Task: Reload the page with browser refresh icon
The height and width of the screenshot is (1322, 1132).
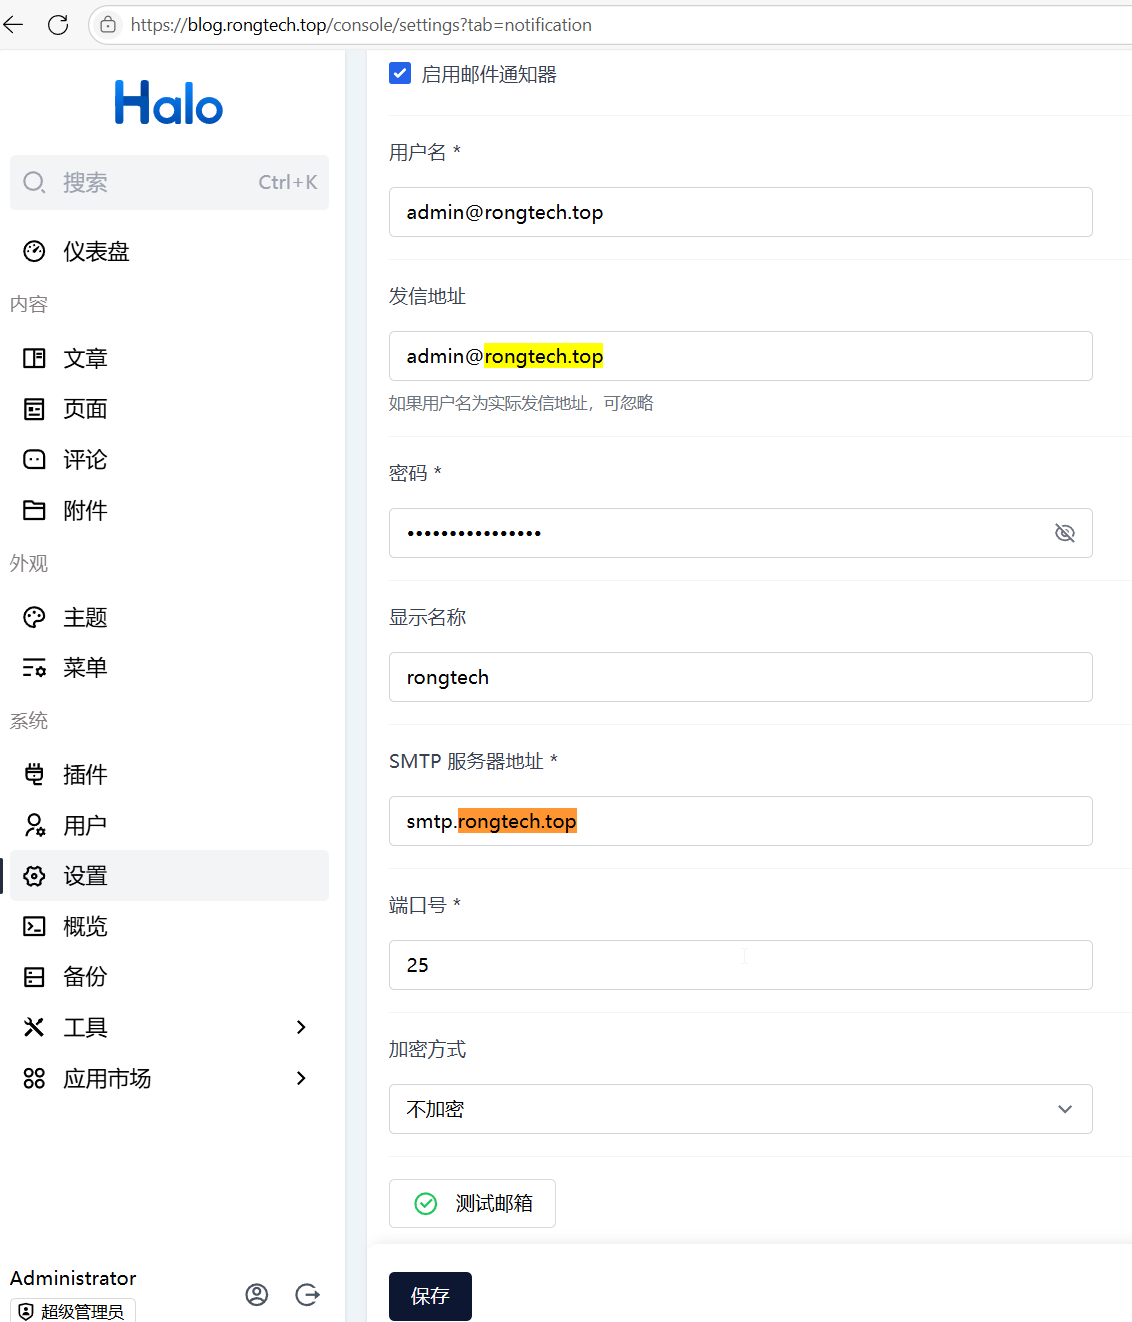Action: [58, 25]
